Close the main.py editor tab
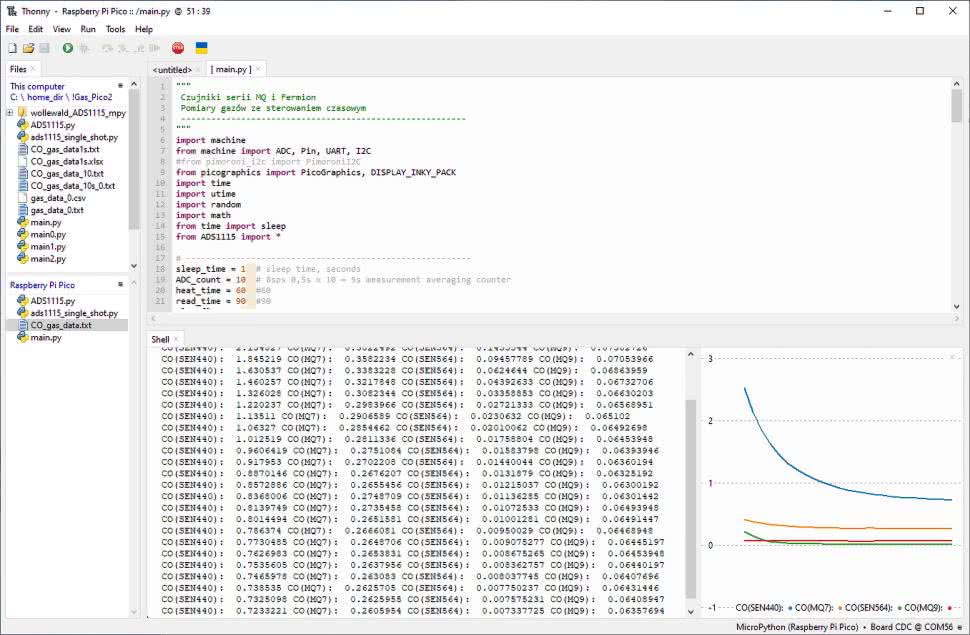 click(x=258, y=69)
